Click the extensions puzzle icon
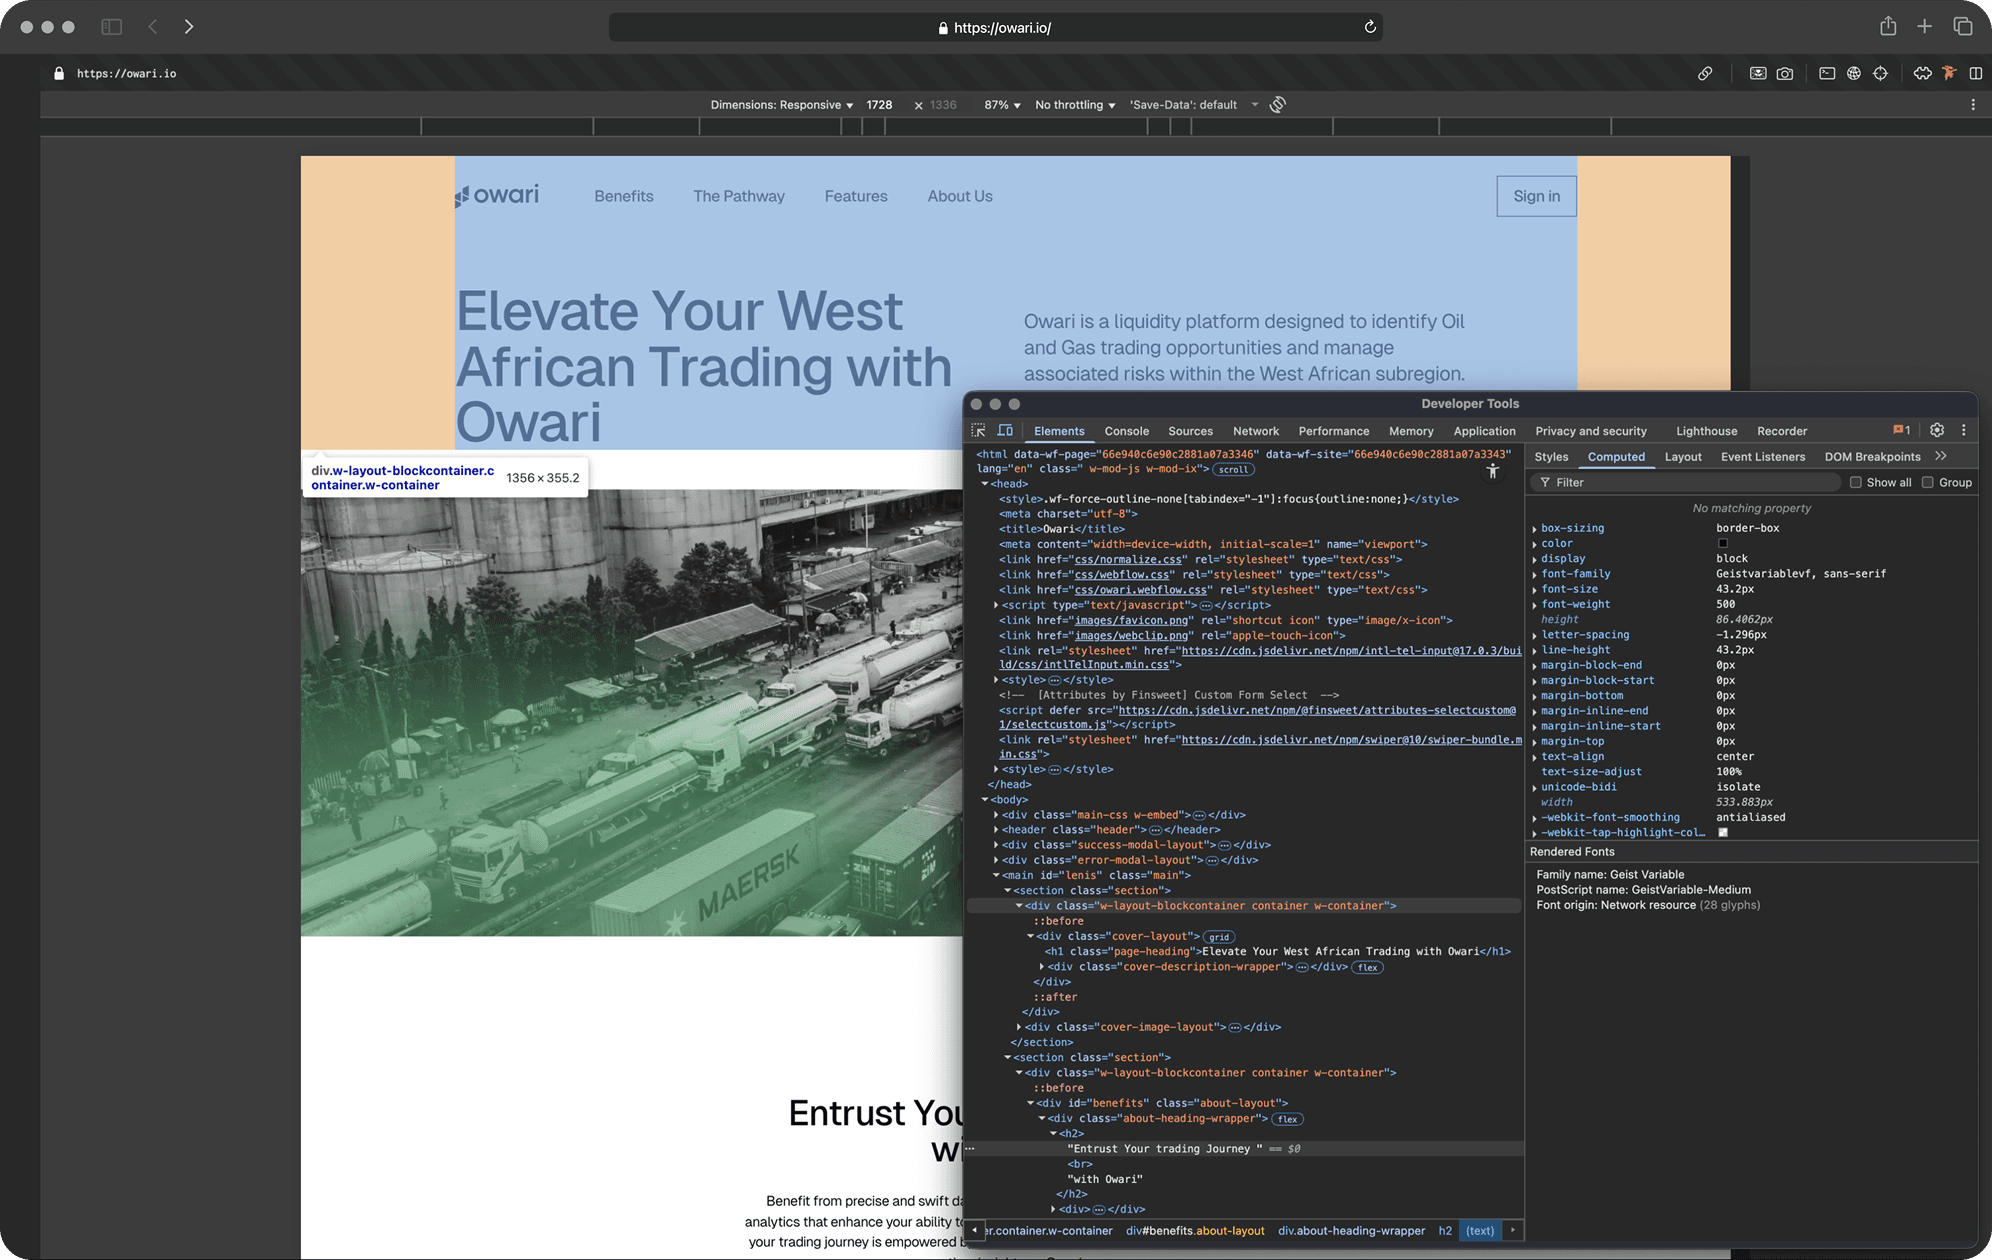This screenshot has height=1260, width=1992. pos(1922,74)
